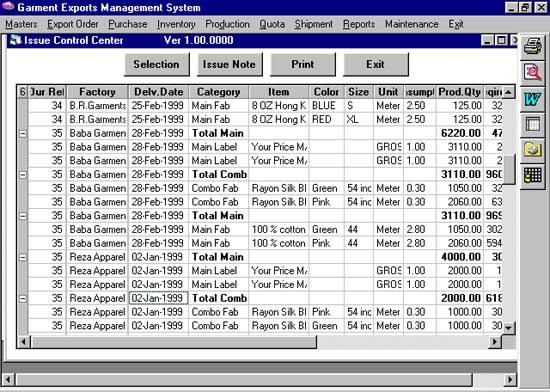Select 1050.00 quantity in Green Combo Fab row
The height and width of the screenshot is (392, 550).
click(x=460, y=188)
